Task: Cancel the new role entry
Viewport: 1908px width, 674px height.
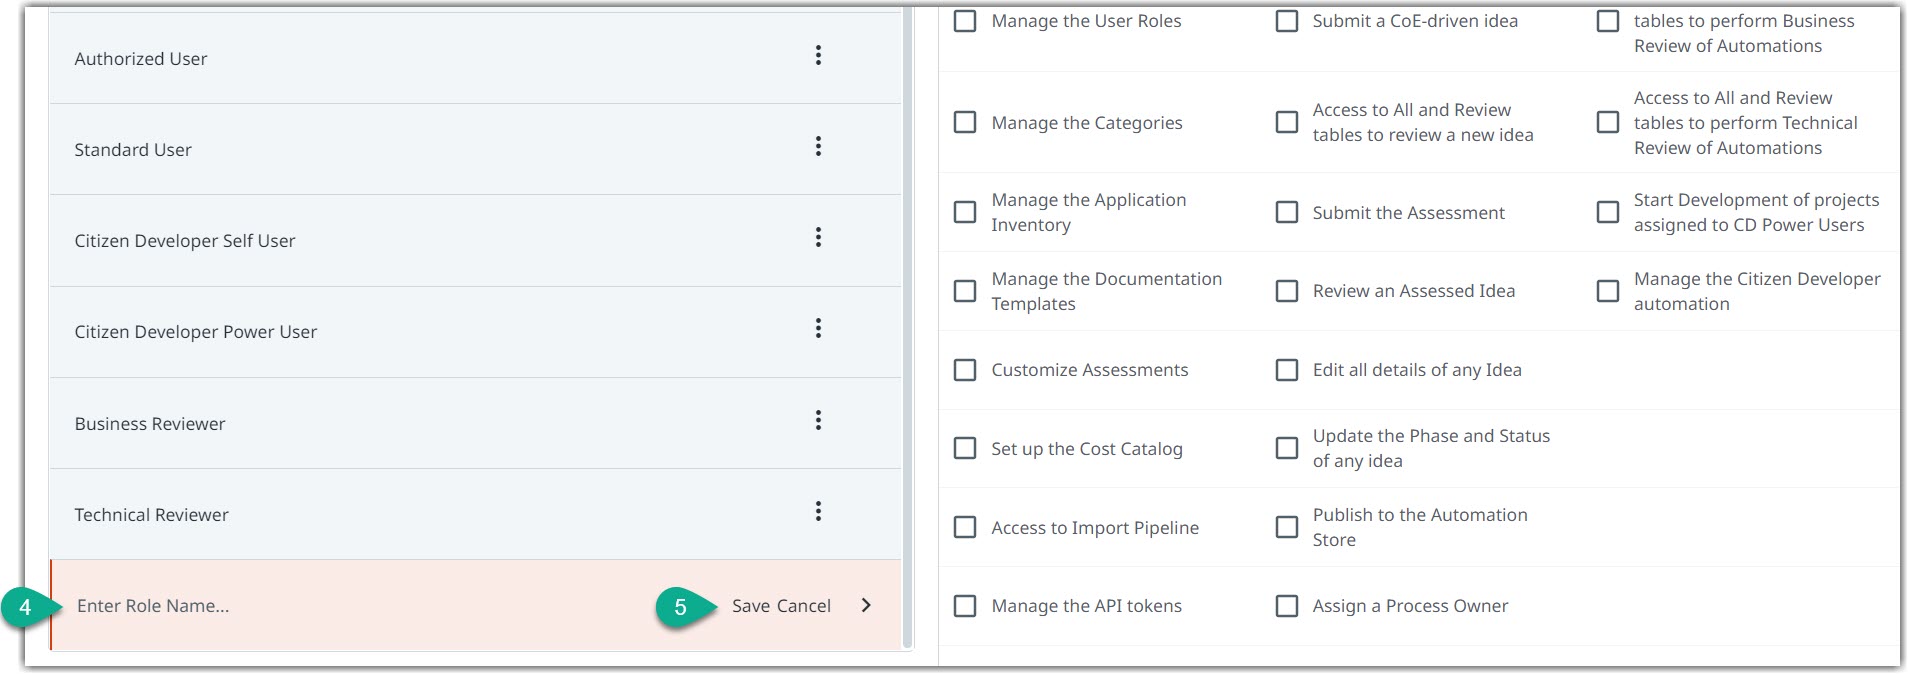Action: pyautogui.click(x=803, y=606)
